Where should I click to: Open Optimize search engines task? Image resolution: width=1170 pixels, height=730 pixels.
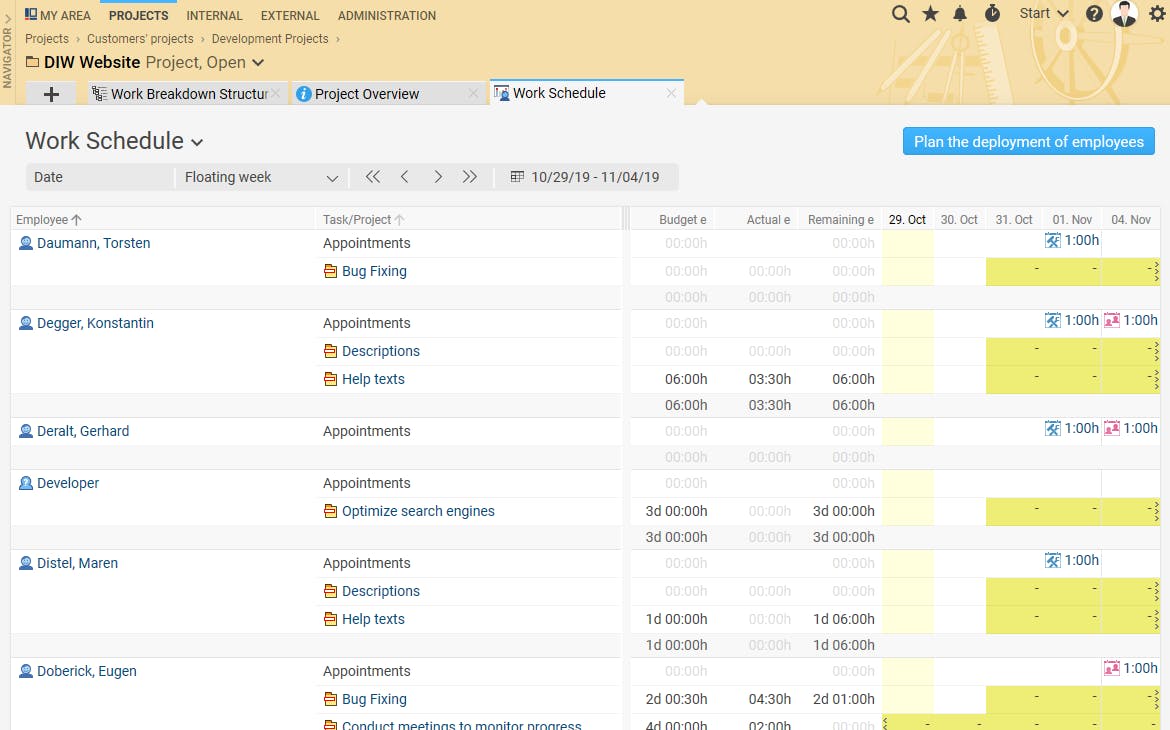click(418, 511)
